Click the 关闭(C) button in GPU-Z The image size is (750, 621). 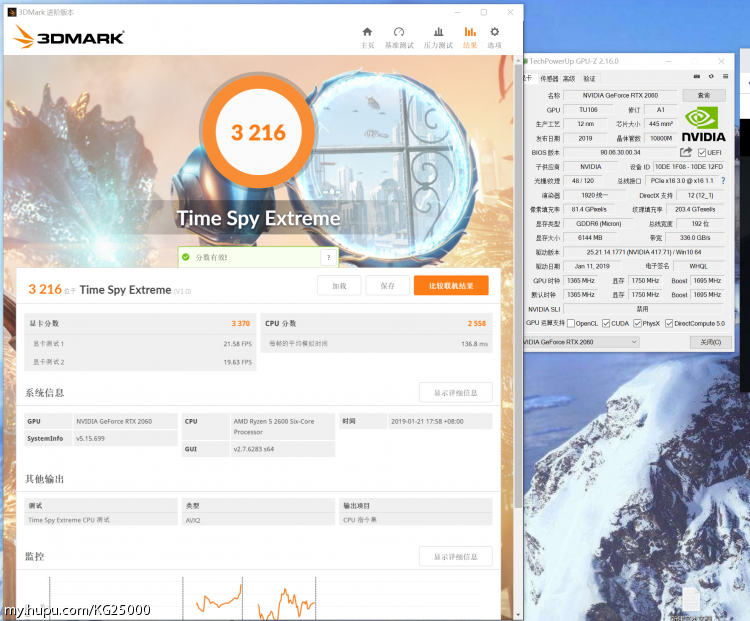point(710,342)
